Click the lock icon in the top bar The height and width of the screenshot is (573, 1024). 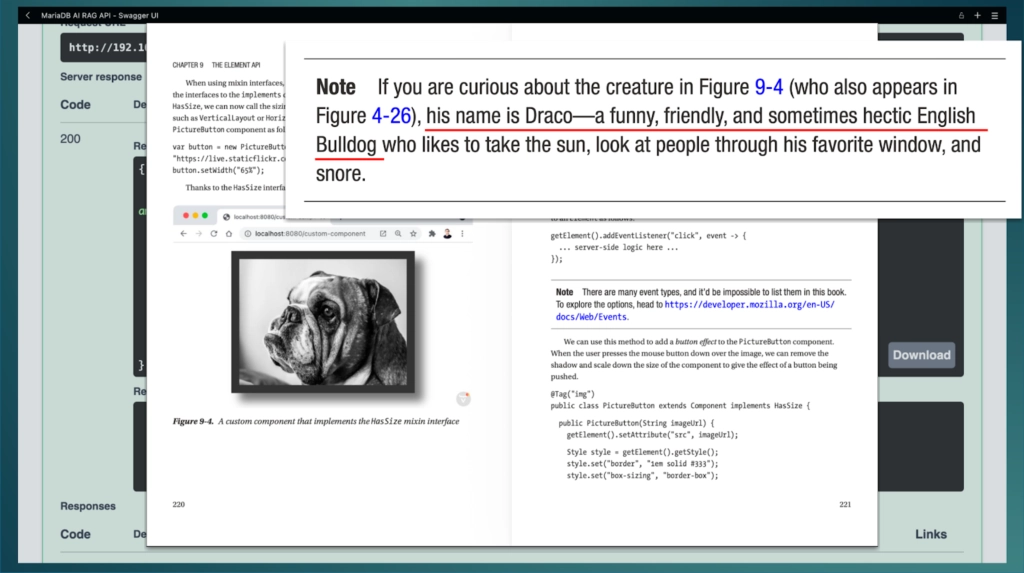pyautogui.click(x=961, y=15)
